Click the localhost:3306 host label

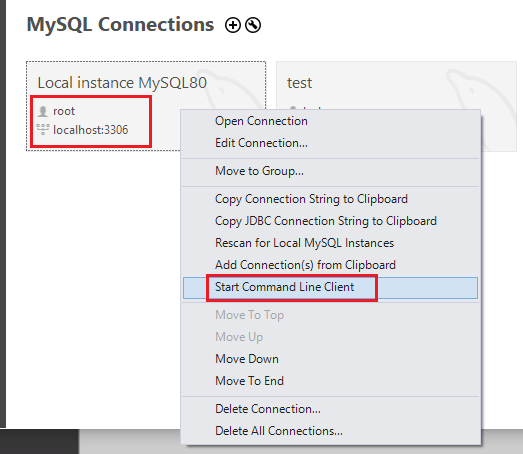(90, 130)
